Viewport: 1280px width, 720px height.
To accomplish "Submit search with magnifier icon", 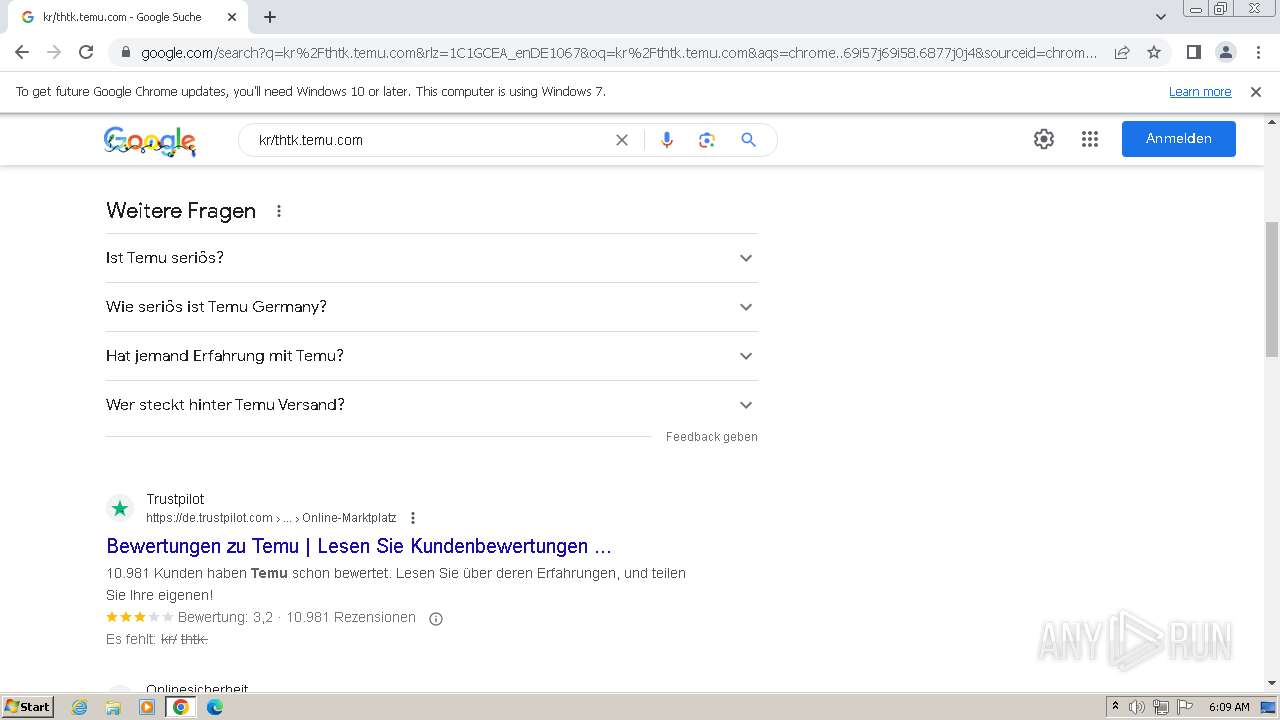I will (748, 140).
